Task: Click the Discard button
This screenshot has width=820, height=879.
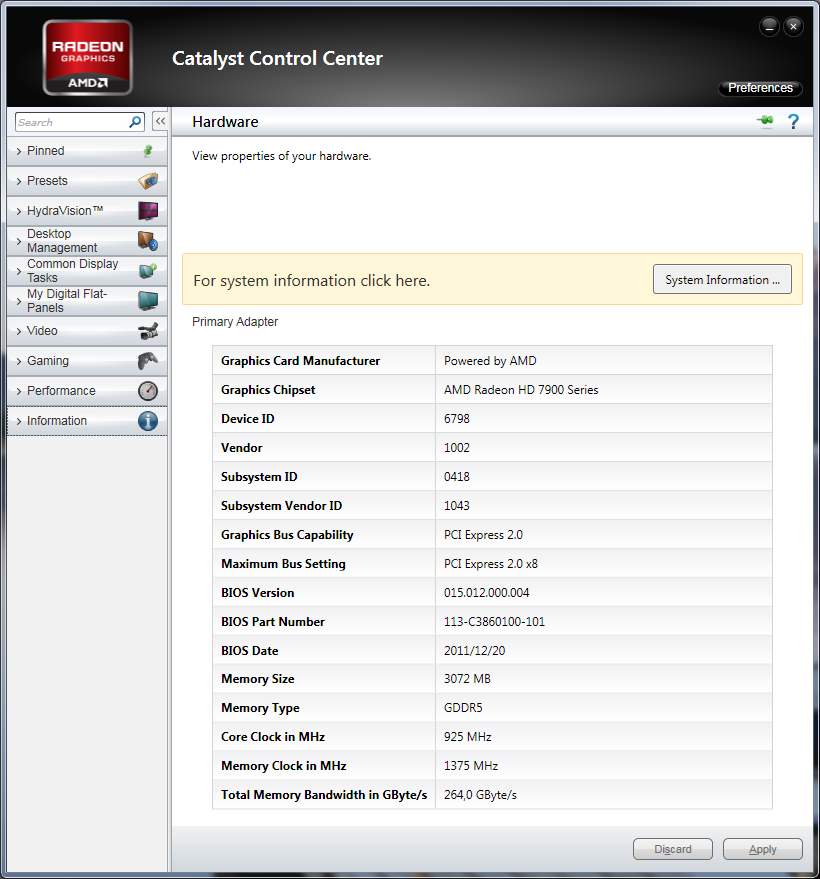Action: [x=673, y=849]
